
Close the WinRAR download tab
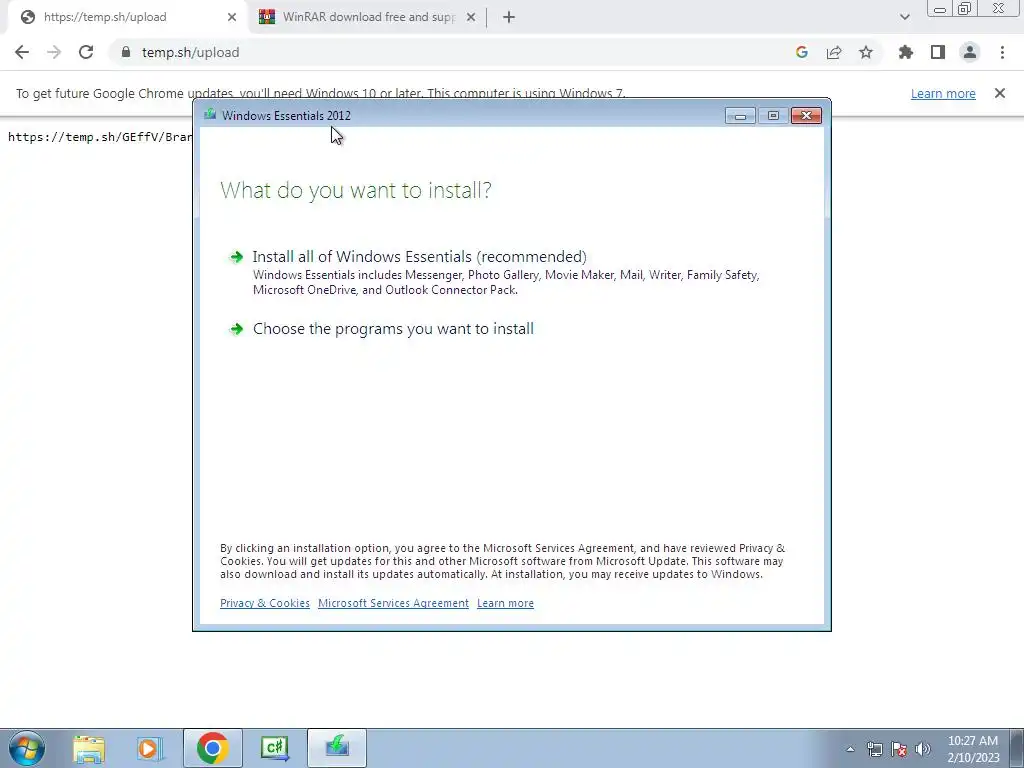(471, 17)
